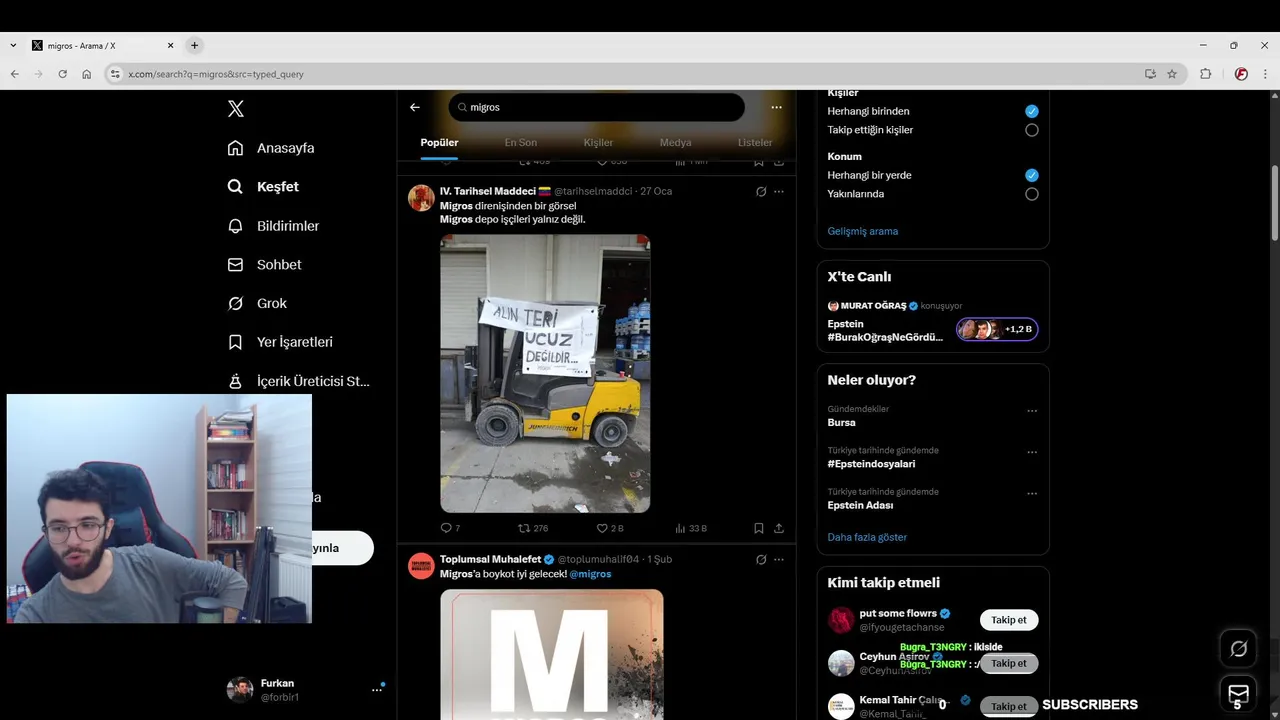
Task: Open more menu on Toplumsal Muhalefet post
Action: 779,560
